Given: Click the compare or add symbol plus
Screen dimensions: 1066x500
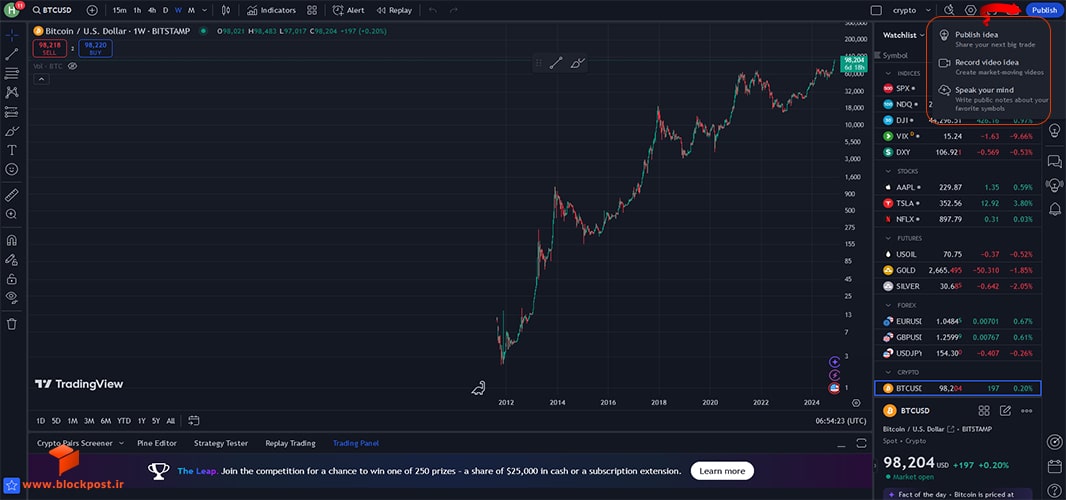Looking at the screenshot, I should click(92, 10).
